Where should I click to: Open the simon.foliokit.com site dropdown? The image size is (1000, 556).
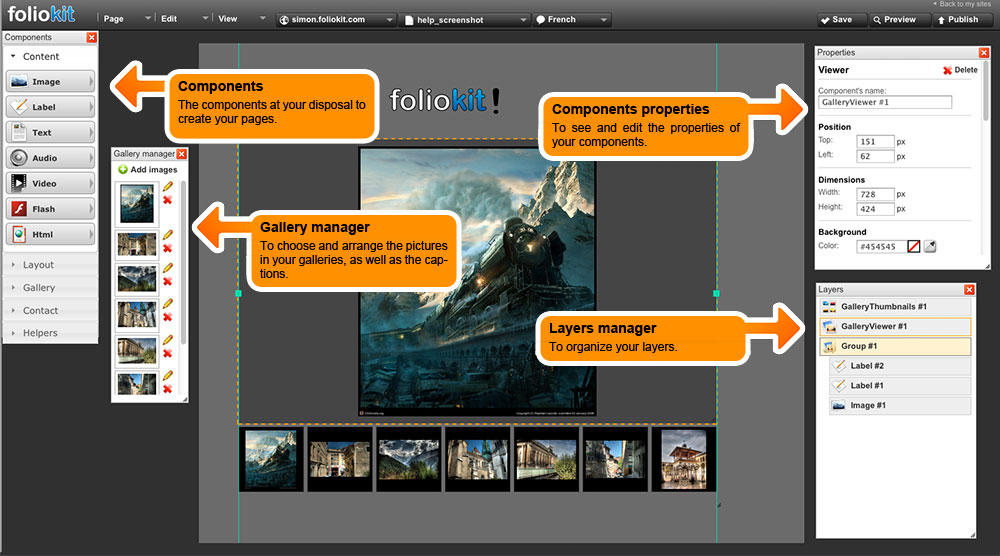[x=335, y=19]
